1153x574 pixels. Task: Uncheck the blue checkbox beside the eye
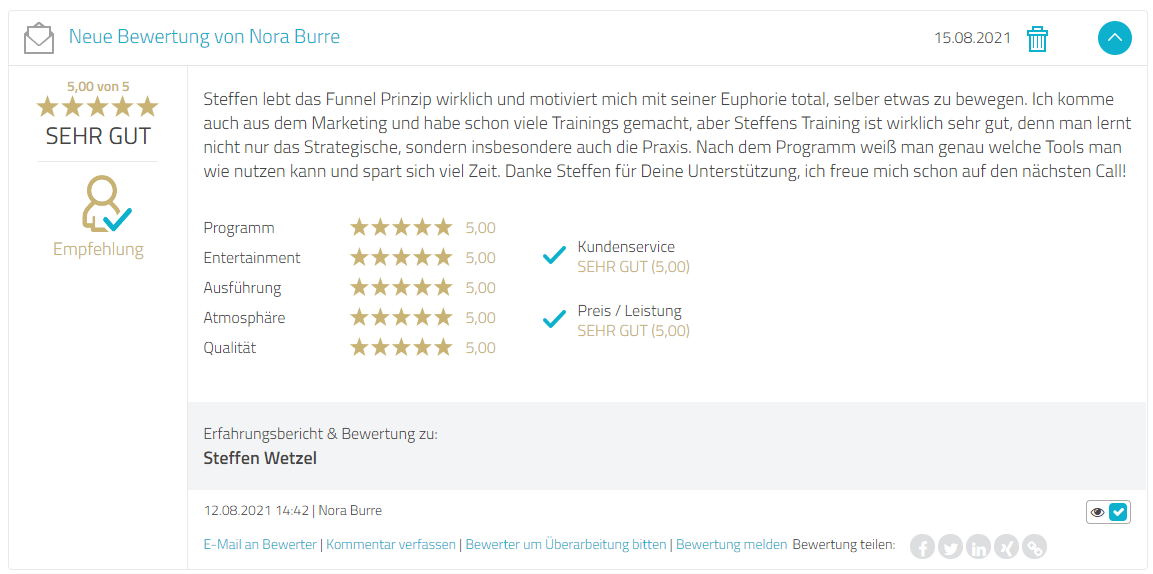coord(1118,512)
